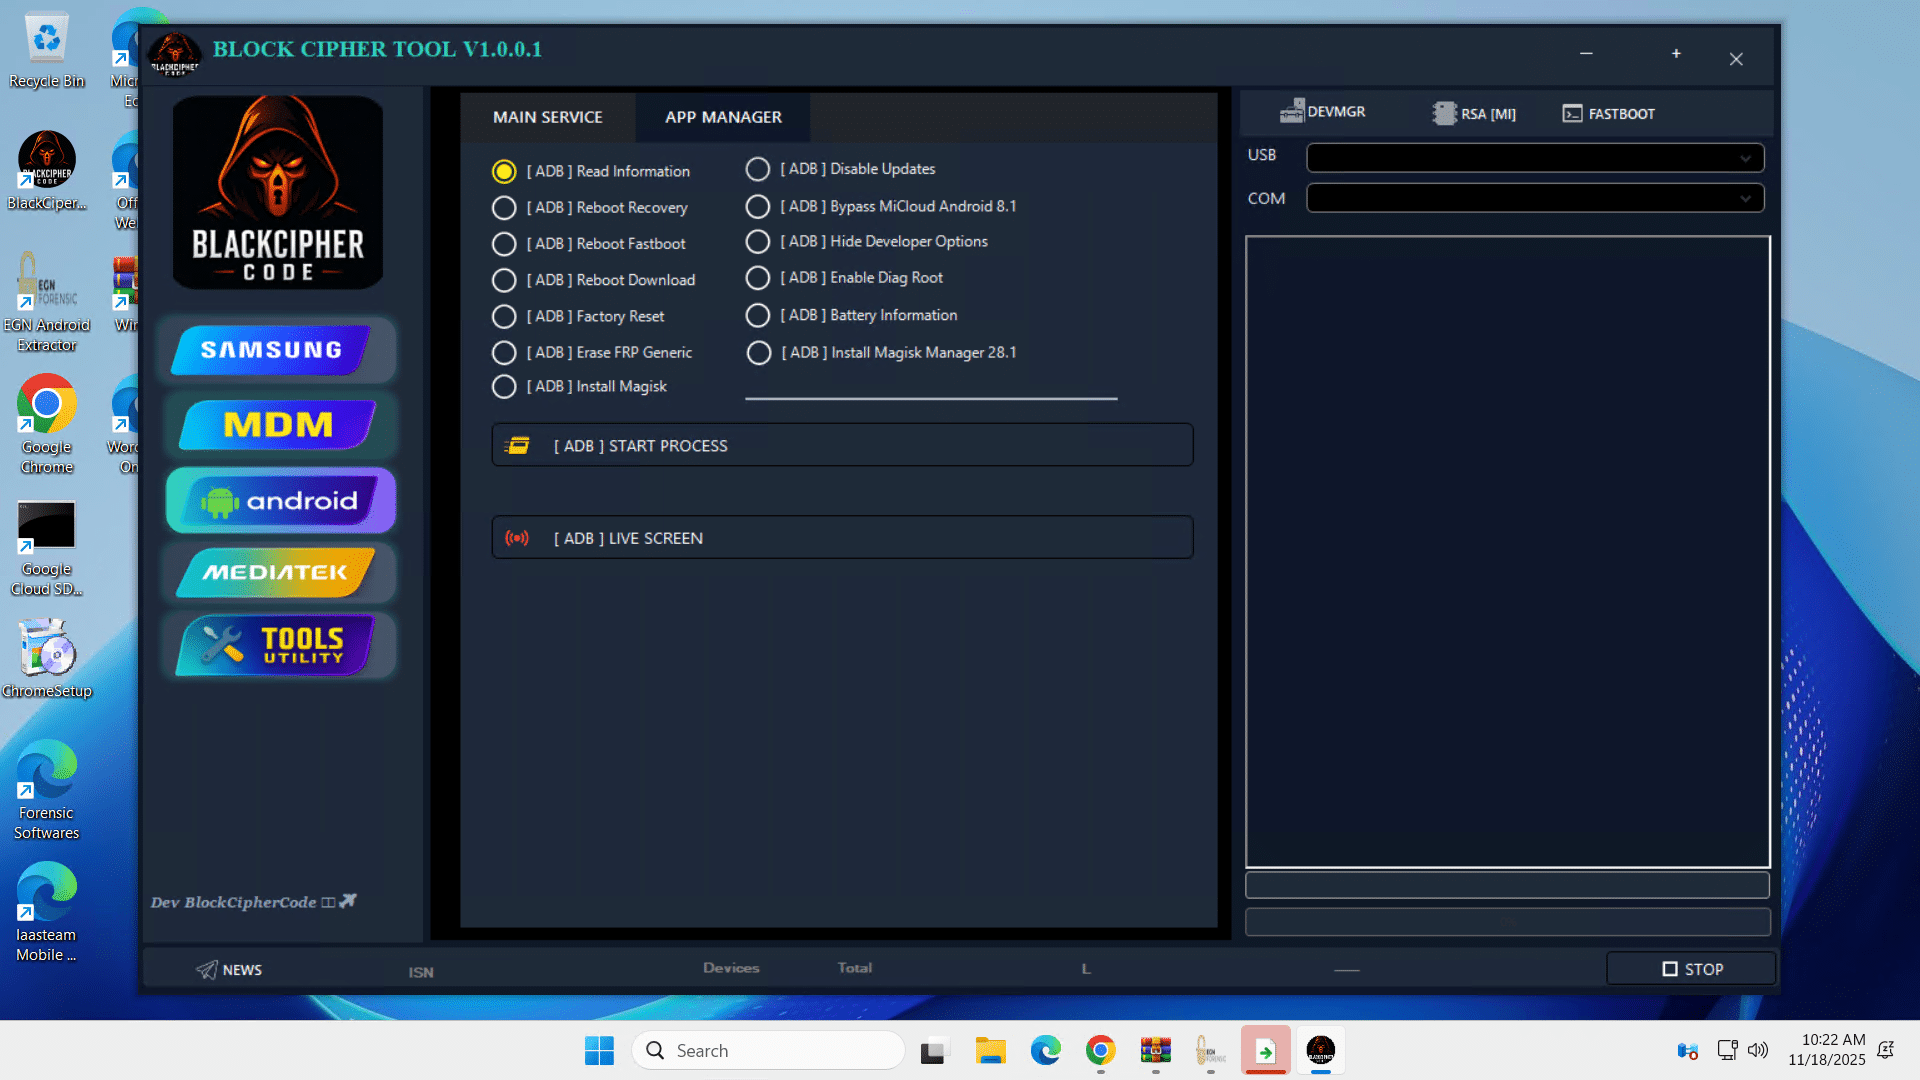Open the MDM module icon
This screenshot has width=1920, height=1080.
coord(277,425)
